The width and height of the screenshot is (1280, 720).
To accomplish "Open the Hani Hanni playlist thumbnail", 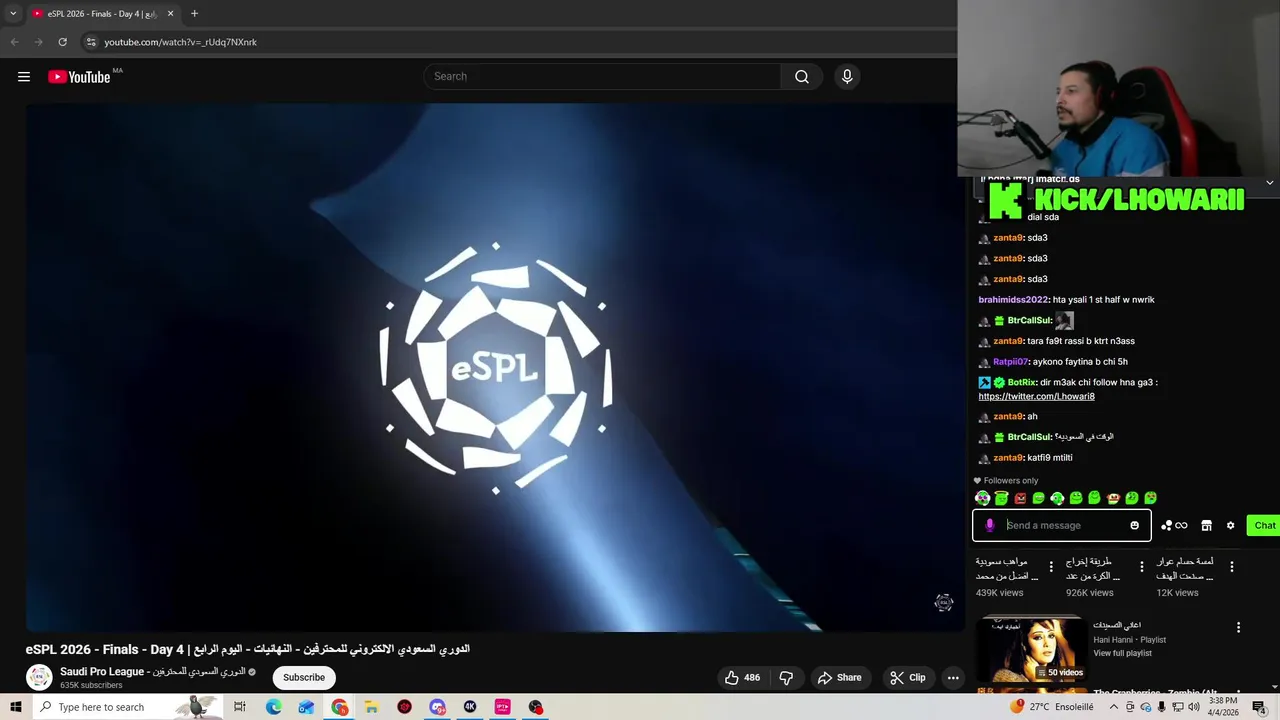I will (1031, 650).
